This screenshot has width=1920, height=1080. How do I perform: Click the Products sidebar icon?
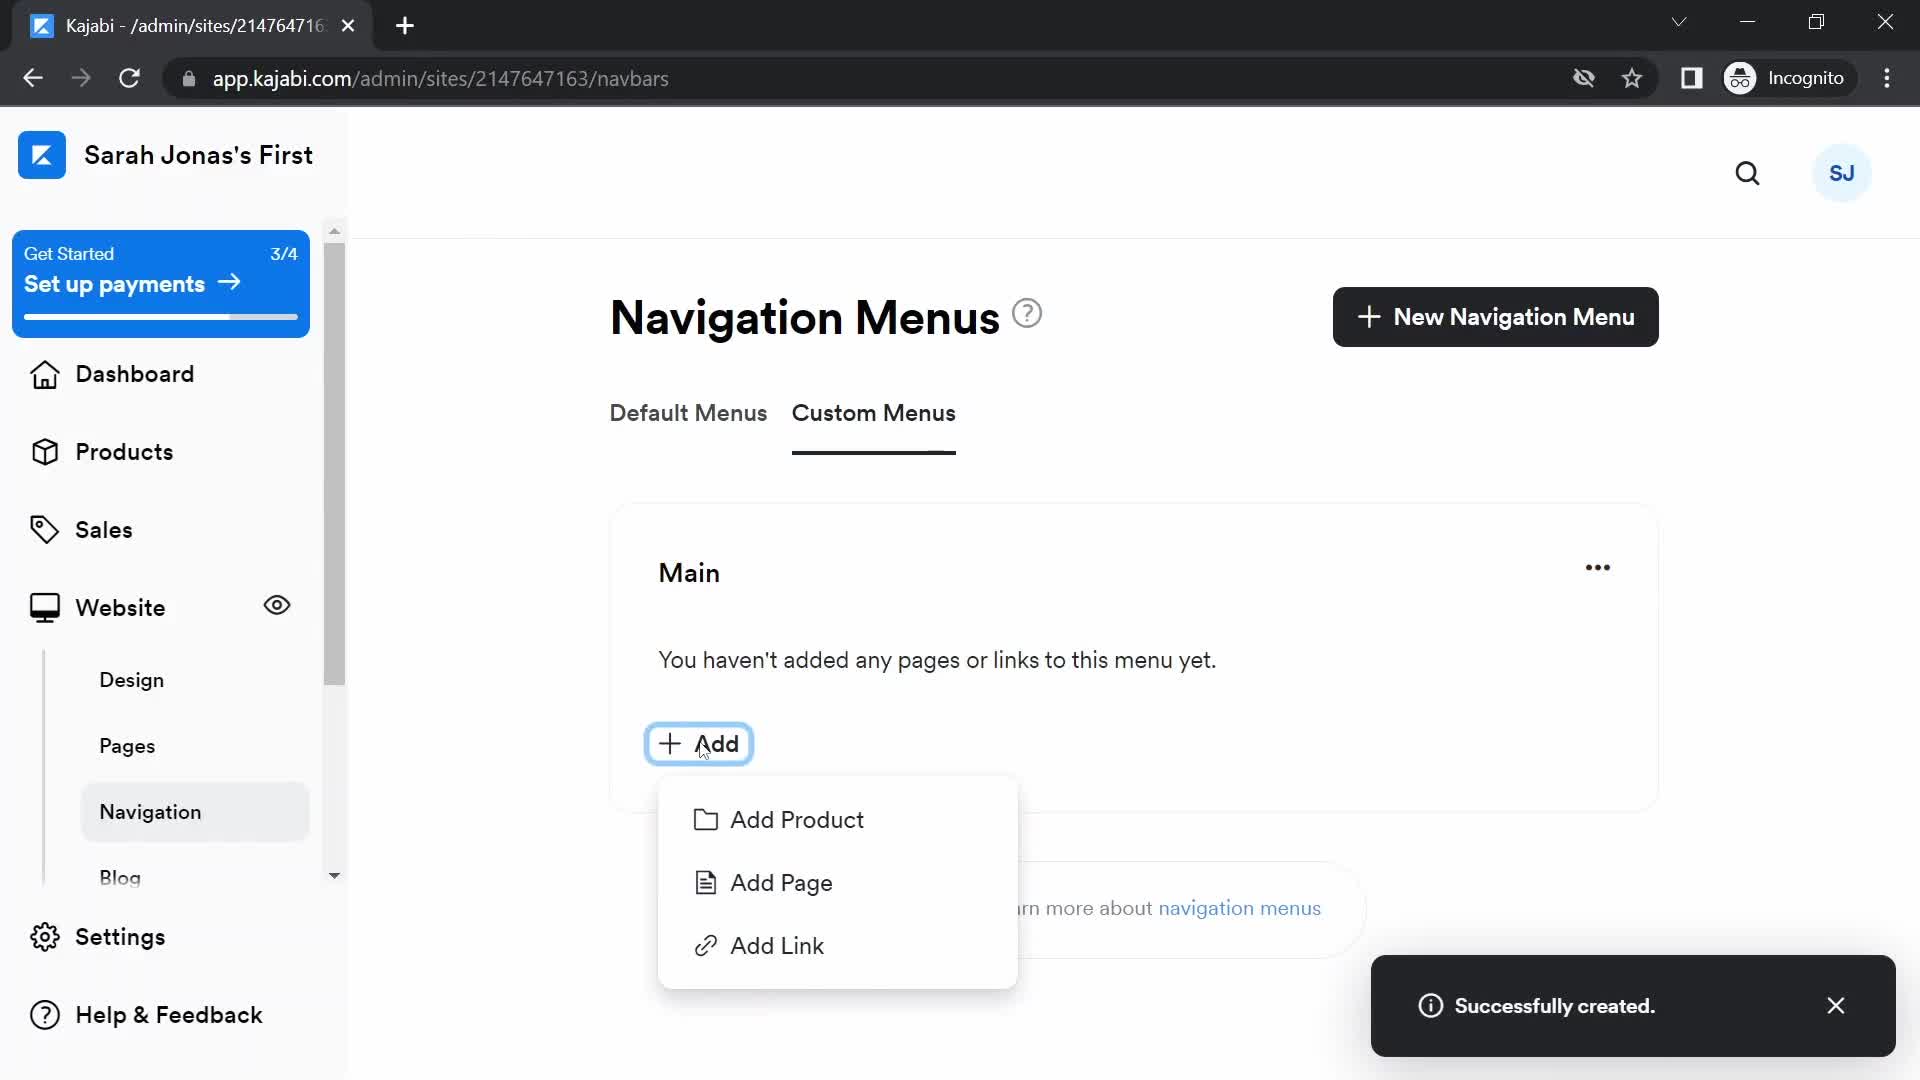point(42,450)
